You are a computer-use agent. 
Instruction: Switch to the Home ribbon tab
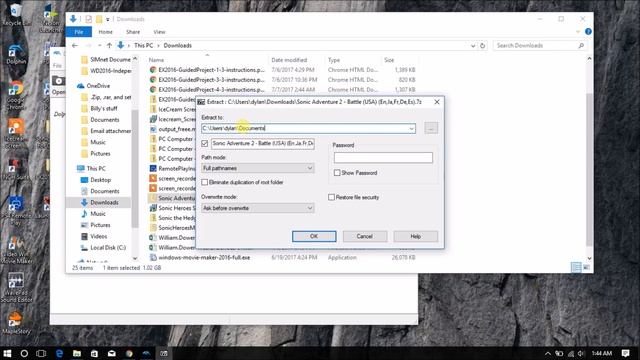point(105,32)
